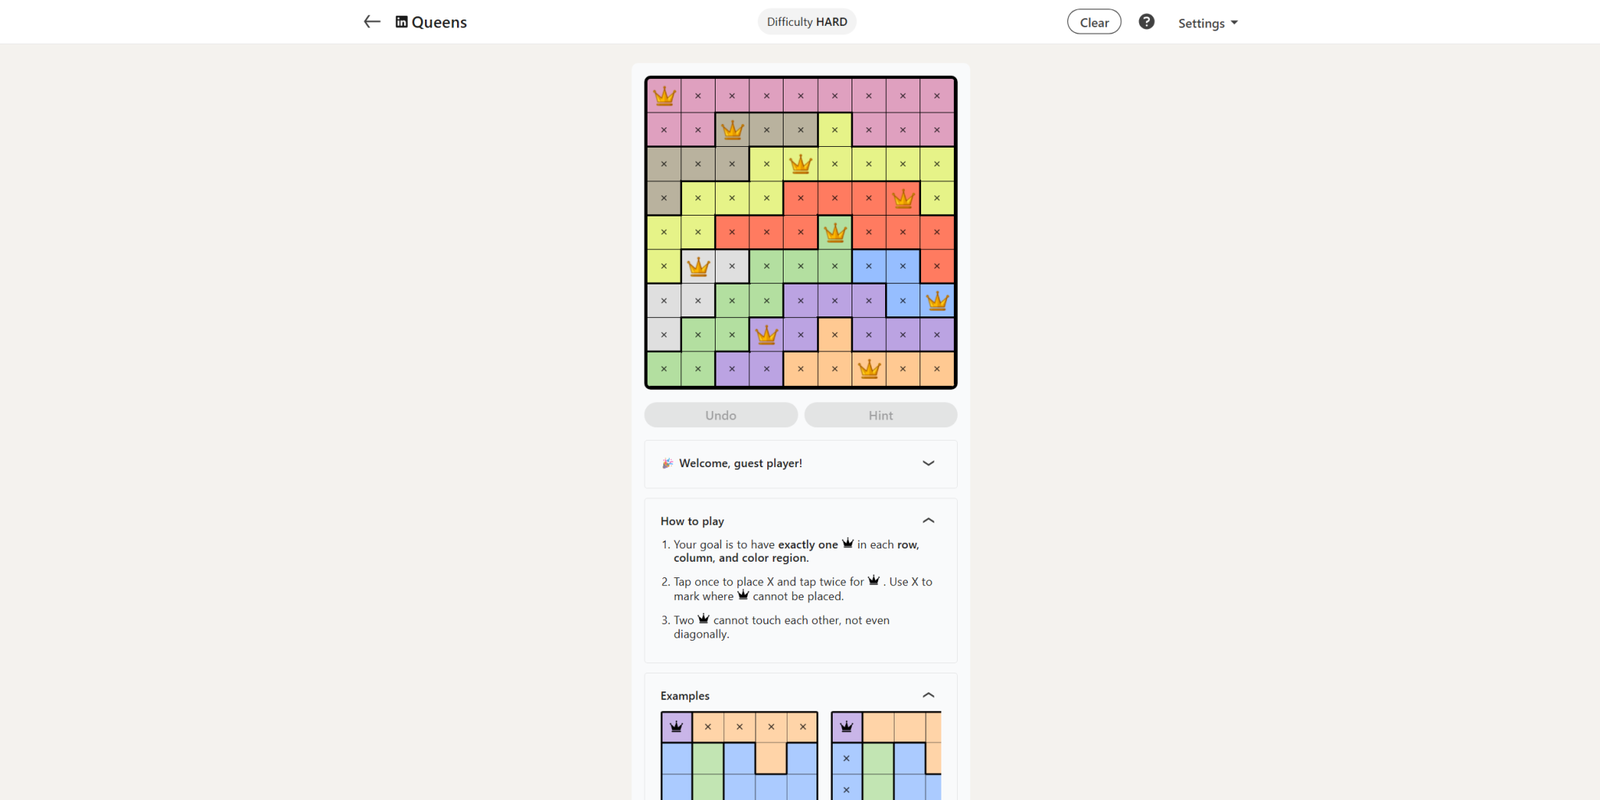Click the Difficulty HARD badge
Viewport: 1600px width, 800px height.
click(x=807, y=22)
